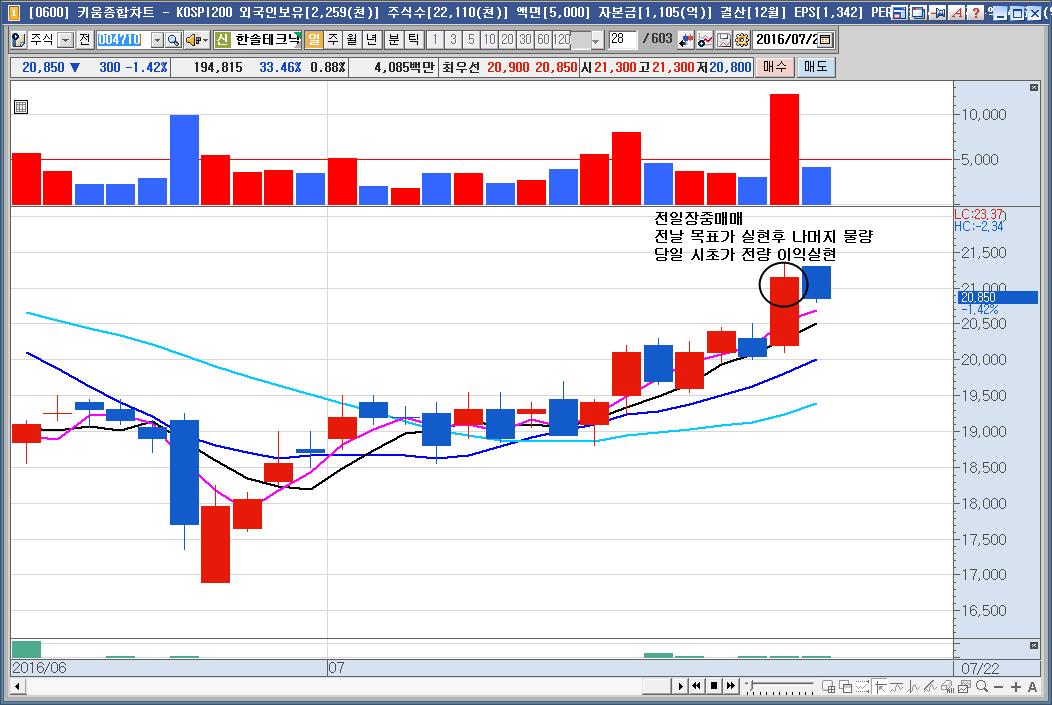Image resolution: width=1052 pixels, height=705 pixels.
Task: Click the grid table icon atop the volume panel
Action: click(x=21, y=107)
